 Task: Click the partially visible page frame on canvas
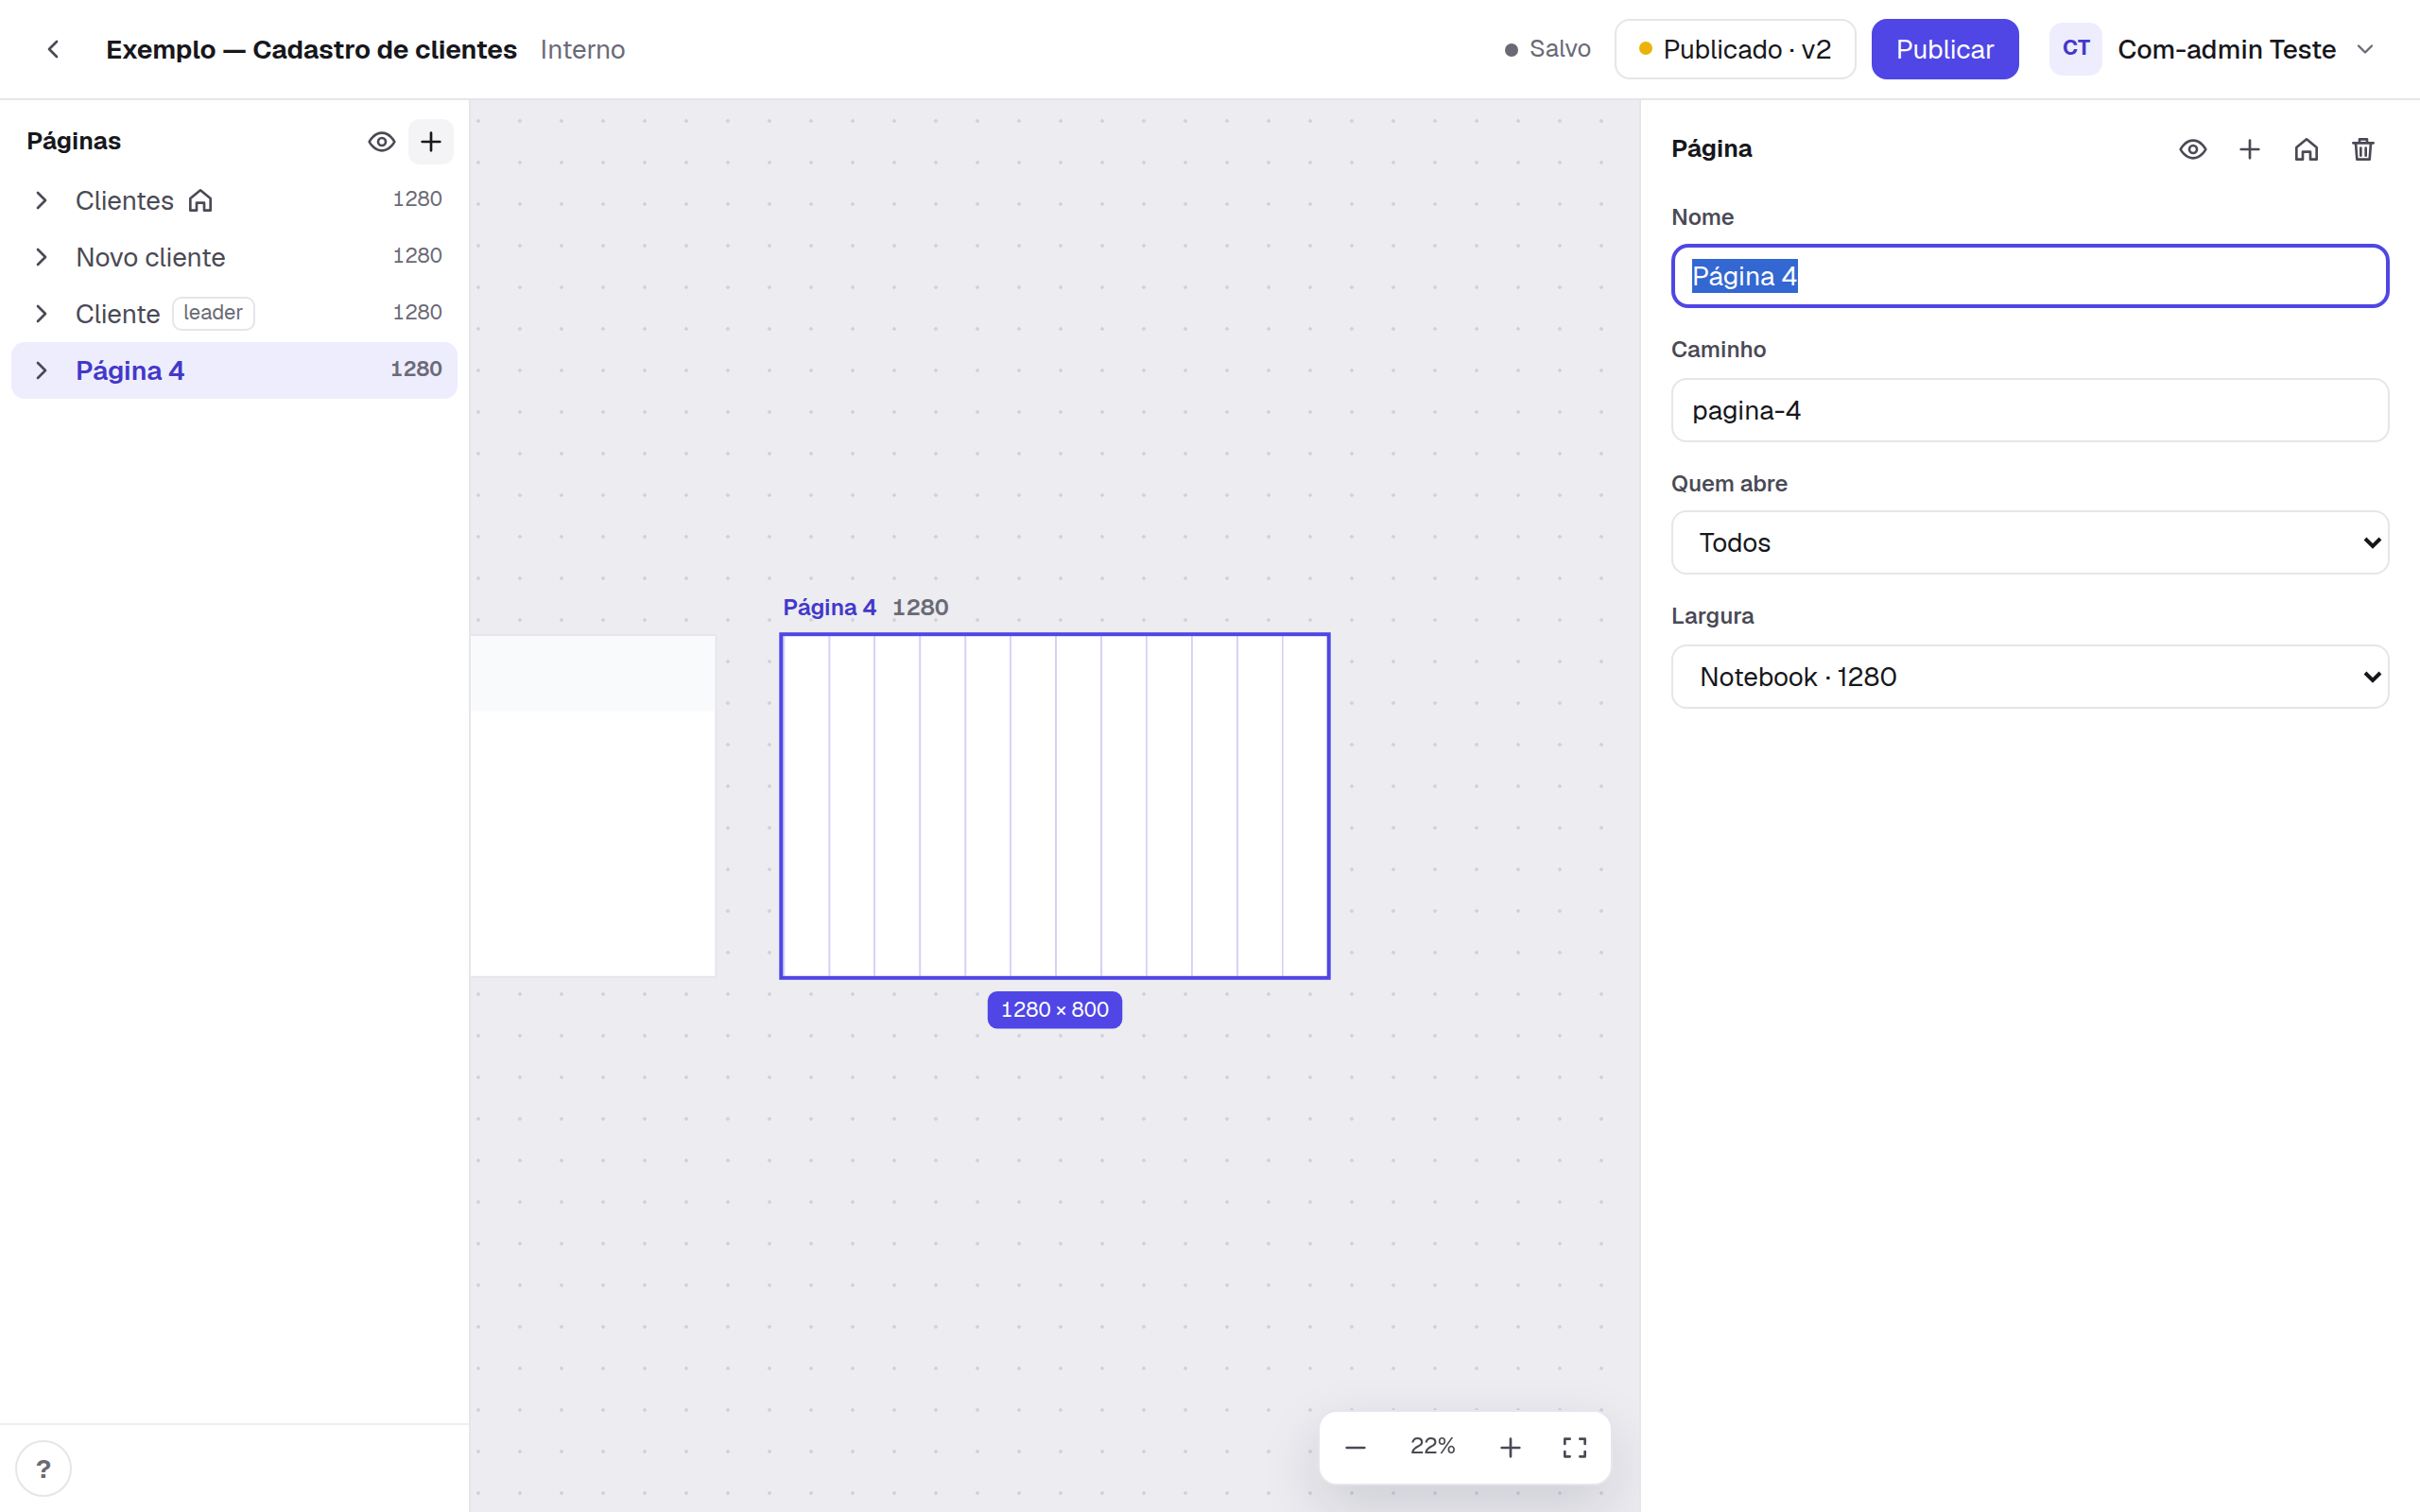pos(593,806)
